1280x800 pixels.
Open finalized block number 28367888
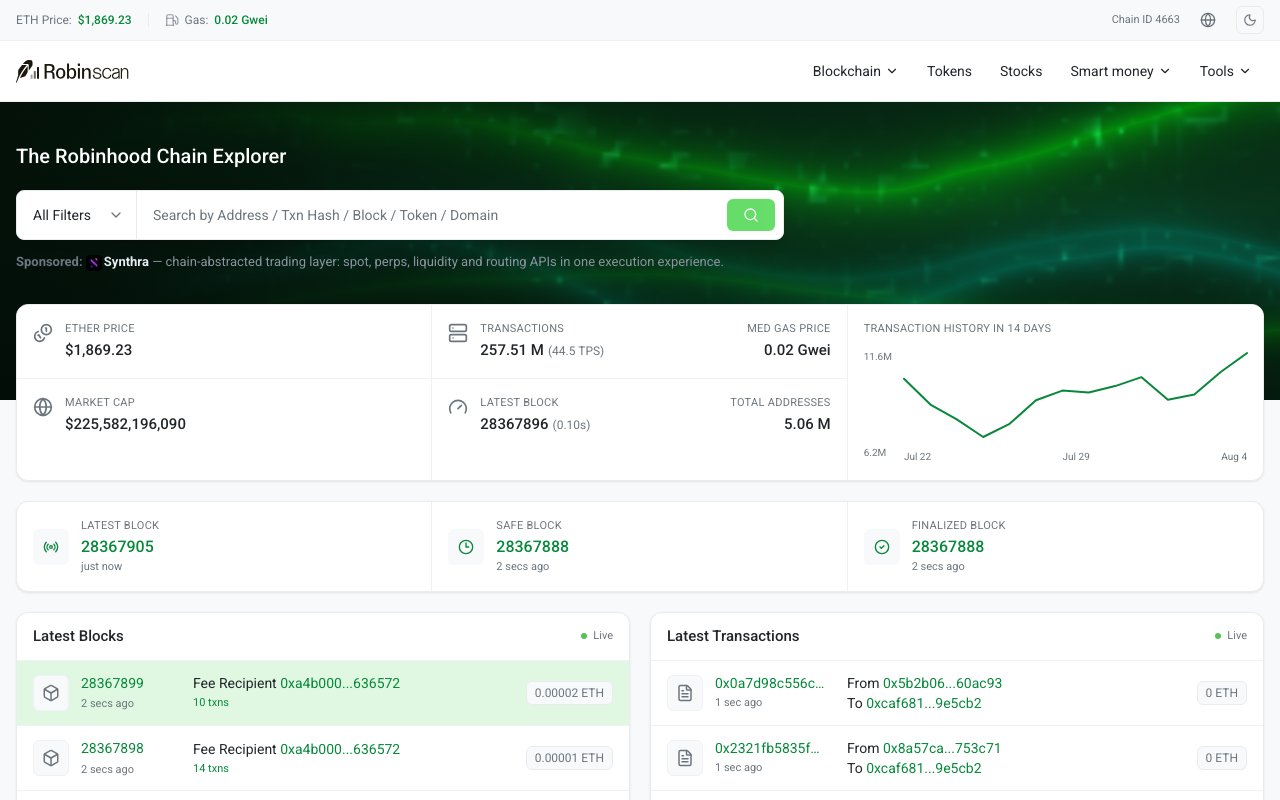tap(948, 547)
